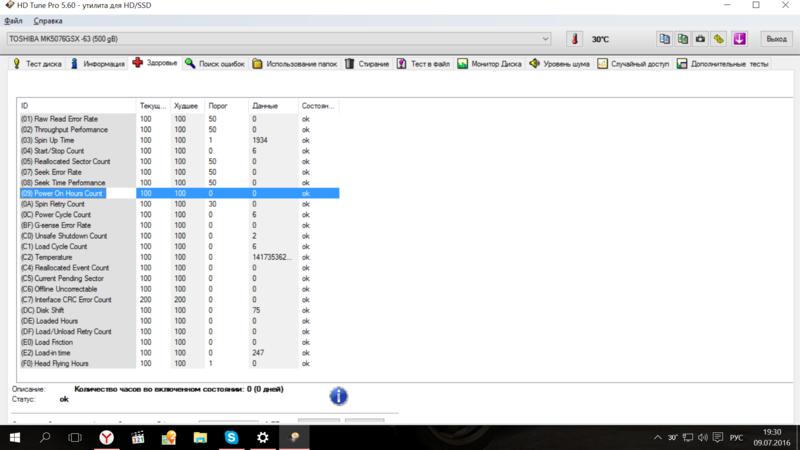
Task: Open the Файл menu
Action: 13,21
